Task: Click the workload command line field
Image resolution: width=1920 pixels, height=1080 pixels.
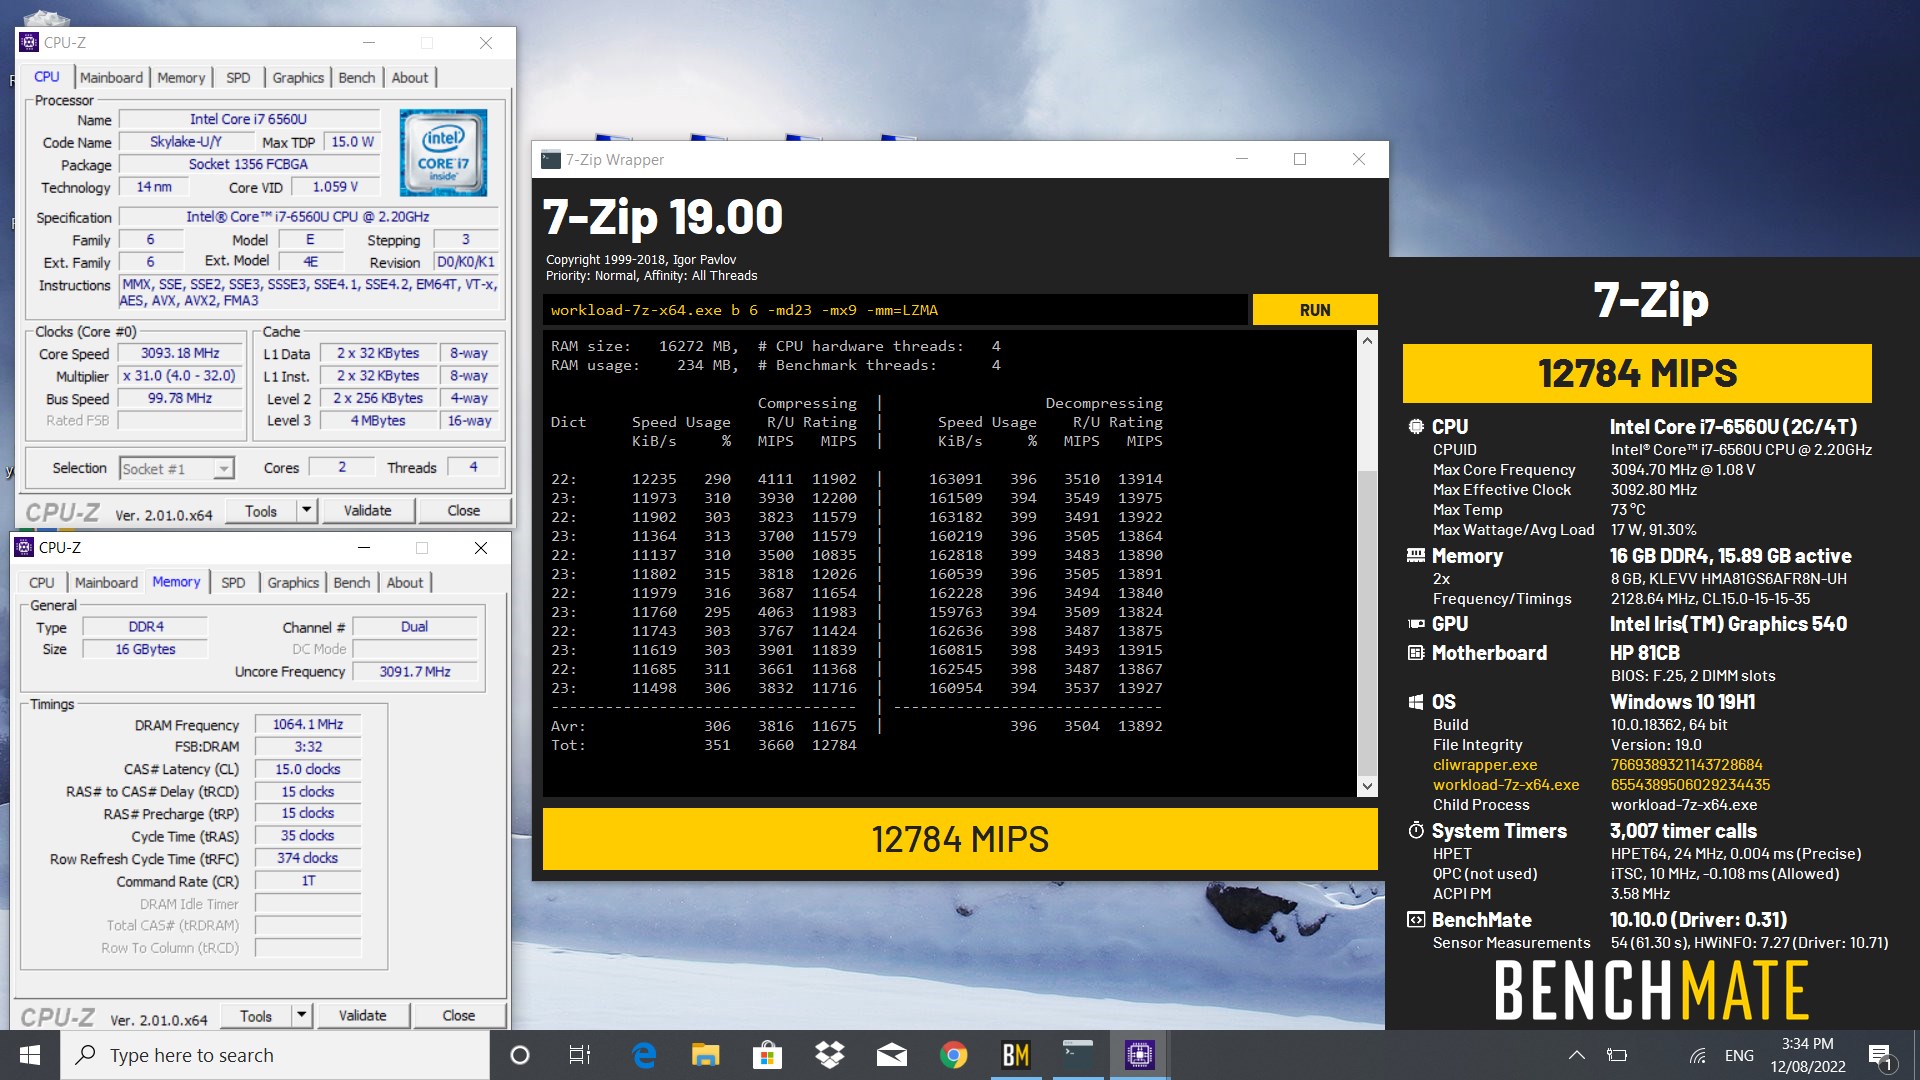Action: tap(895, 310)
